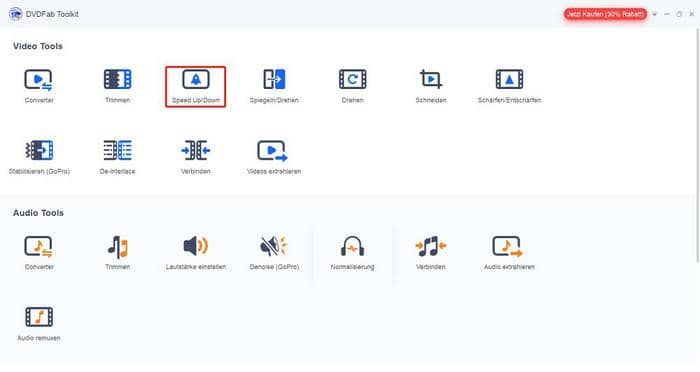Launch the Denoise (GoPro) tool
The height and width of the screenshot is (372, 700).
[274, 253]
